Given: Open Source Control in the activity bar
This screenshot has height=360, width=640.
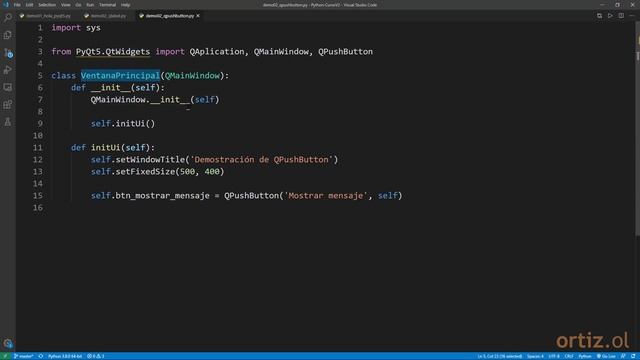Looking at the screenshot, I should (x=8, y=53).
